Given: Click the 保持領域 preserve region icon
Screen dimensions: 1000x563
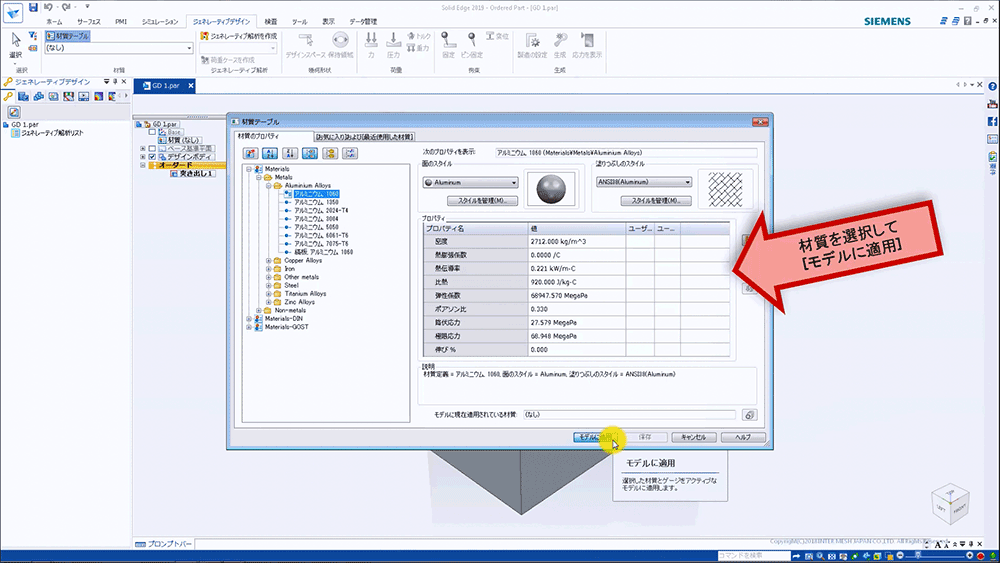Looking at the screenshot, I should tap(341, 45).
